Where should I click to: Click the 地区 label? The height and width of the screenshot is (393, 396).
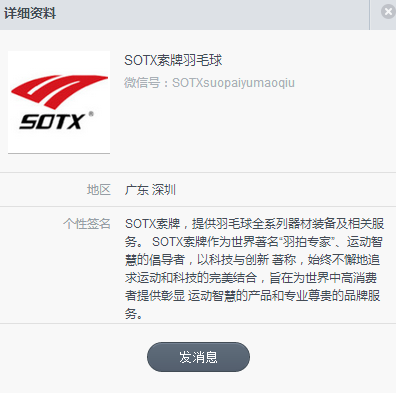pyautogui.click(x=99, y=190)
